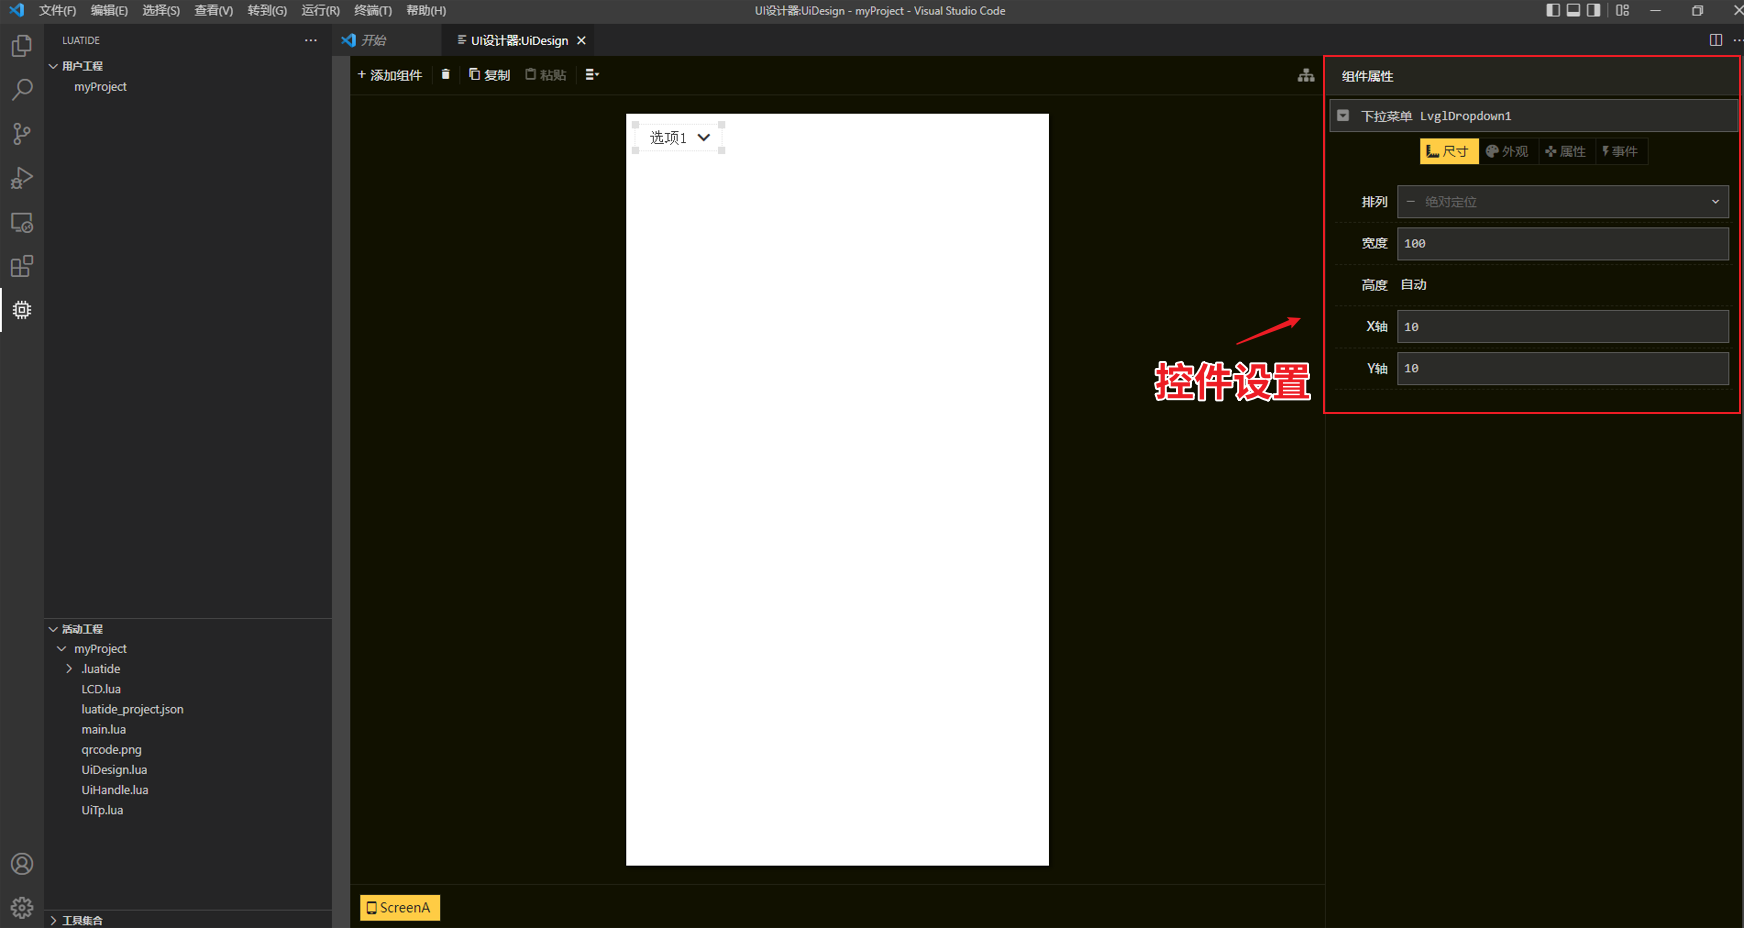
Task: Open the 设置 gear icon at bottom left
Action: pos(22,907)
